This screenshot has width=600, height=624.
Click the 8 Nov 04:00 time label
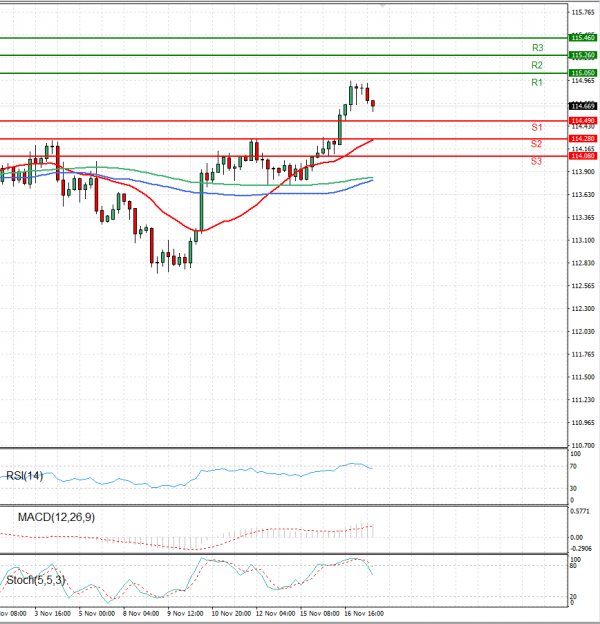tap(141, 613)
